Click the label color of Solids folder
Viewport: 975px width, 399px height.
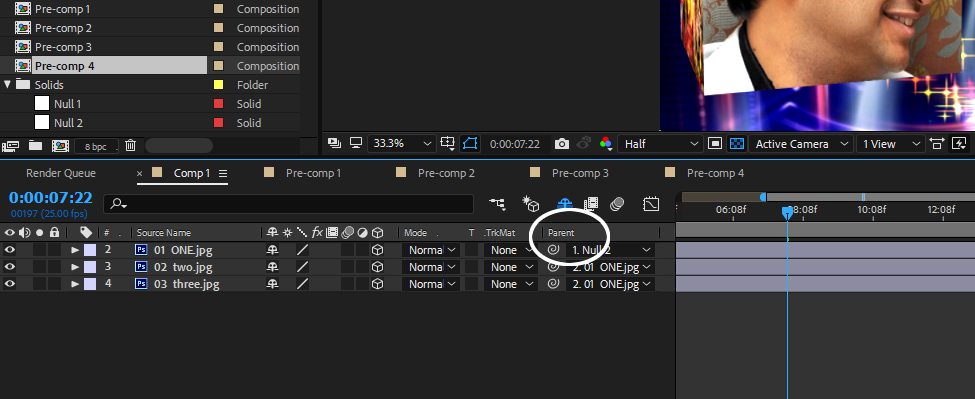coord(218,85)
